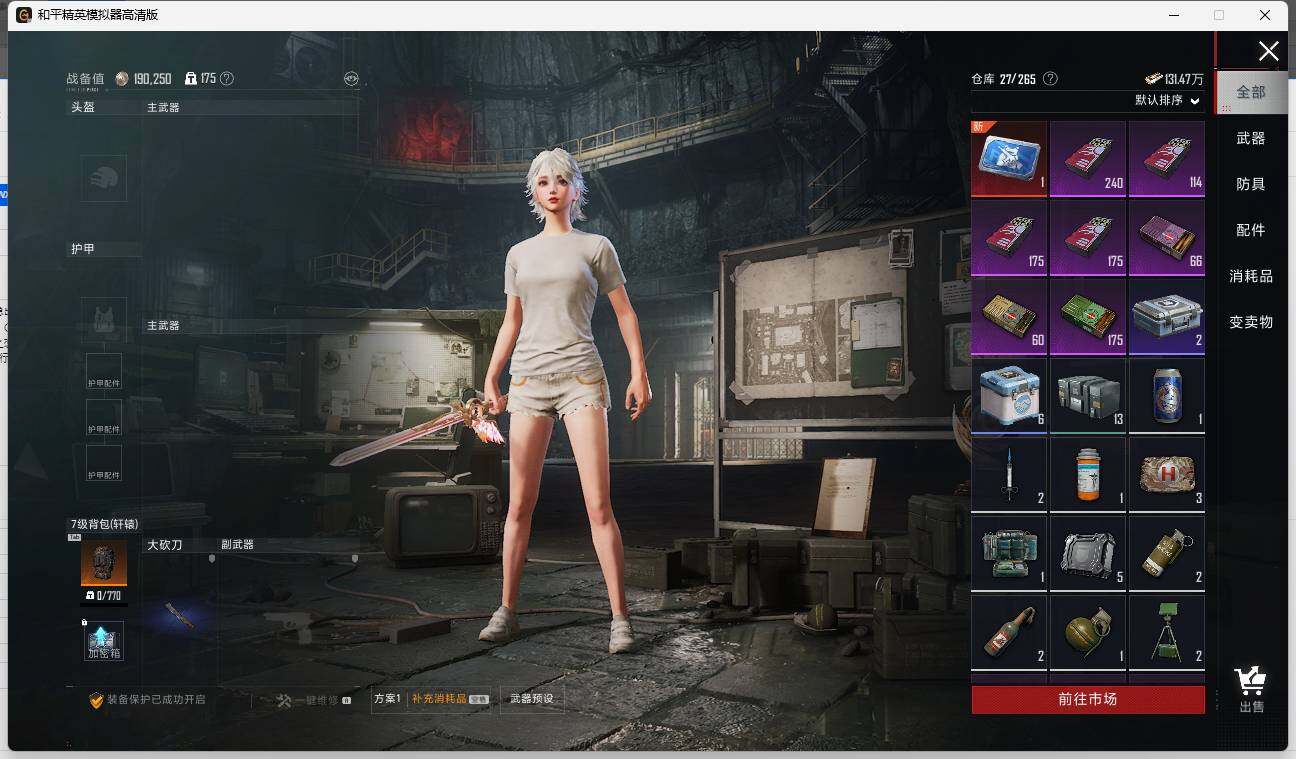Select the ammo box with quantity 240
The image size is (1296, 759).
[x=1088, y=158]
